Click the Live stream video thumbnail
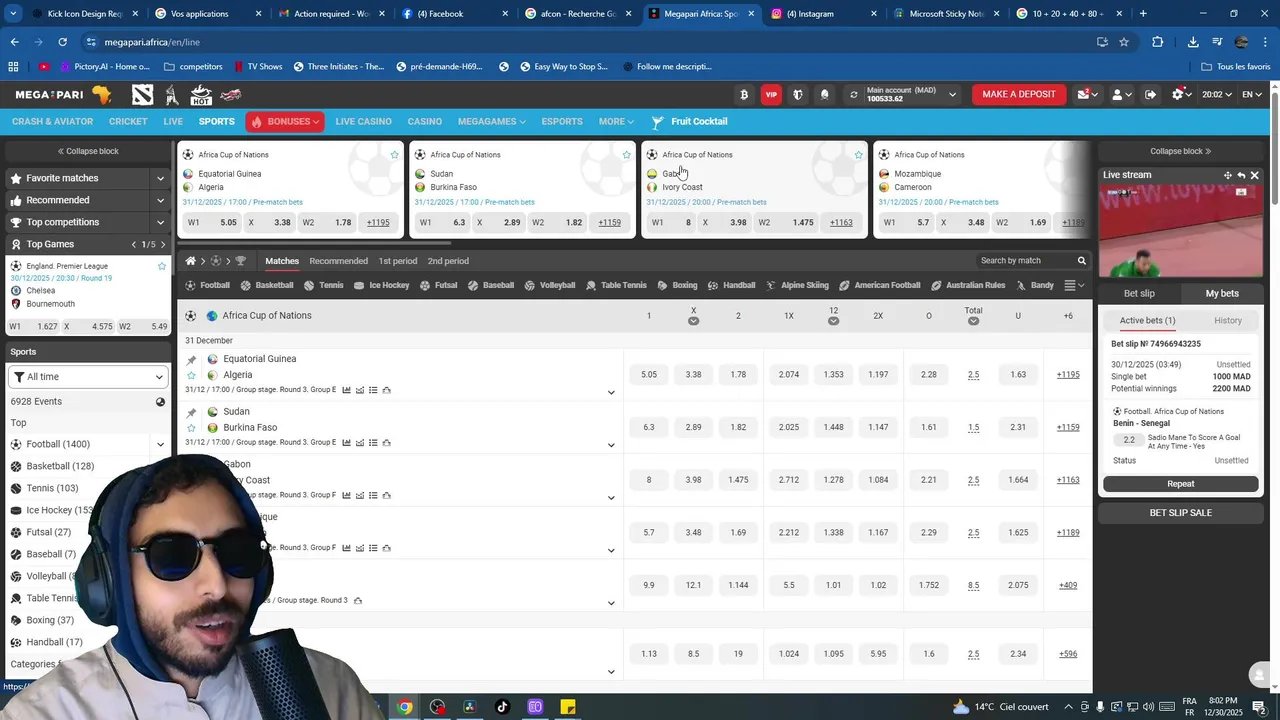Image resolution: width=1280 pixels, height=720 pixels. click(1180, 231)
